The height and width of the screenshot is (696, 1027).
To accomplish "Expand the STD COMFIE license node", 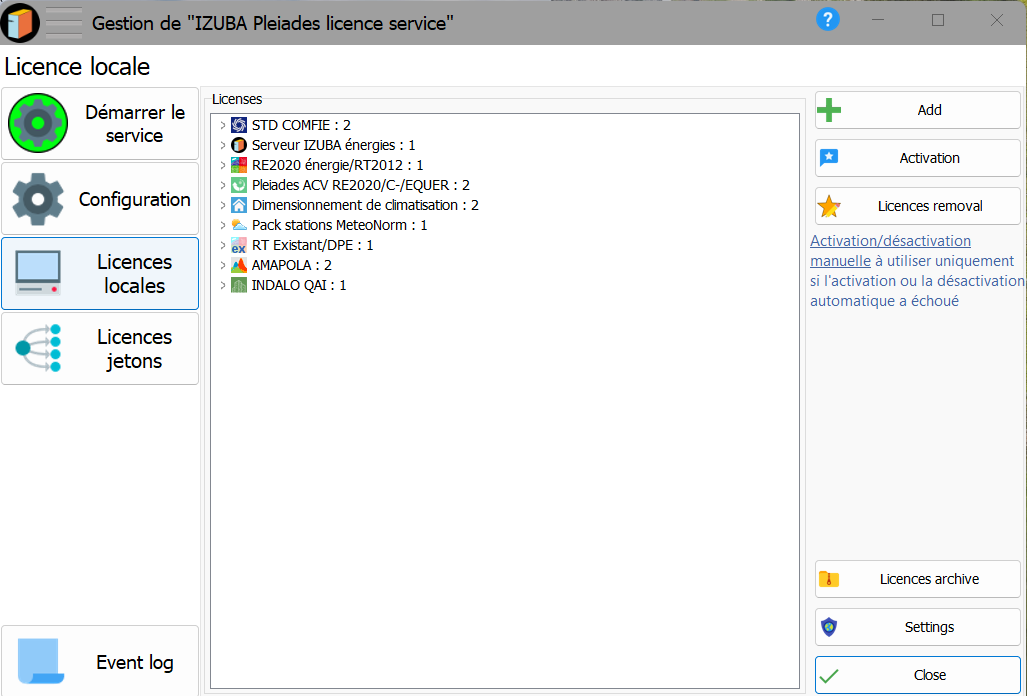I will click(223, 125).
